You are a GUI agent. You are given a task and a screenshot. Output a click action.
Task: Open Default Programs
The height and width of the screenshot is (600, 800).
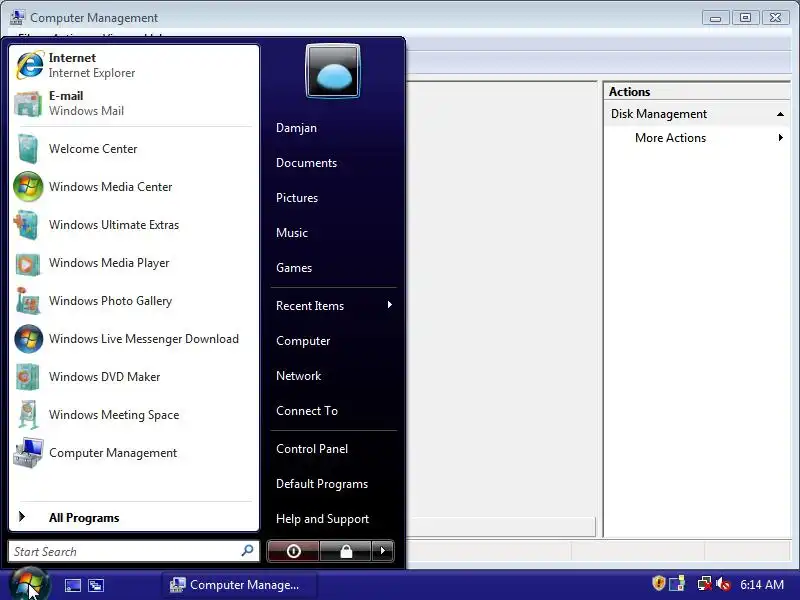click(x=322, y=484)
